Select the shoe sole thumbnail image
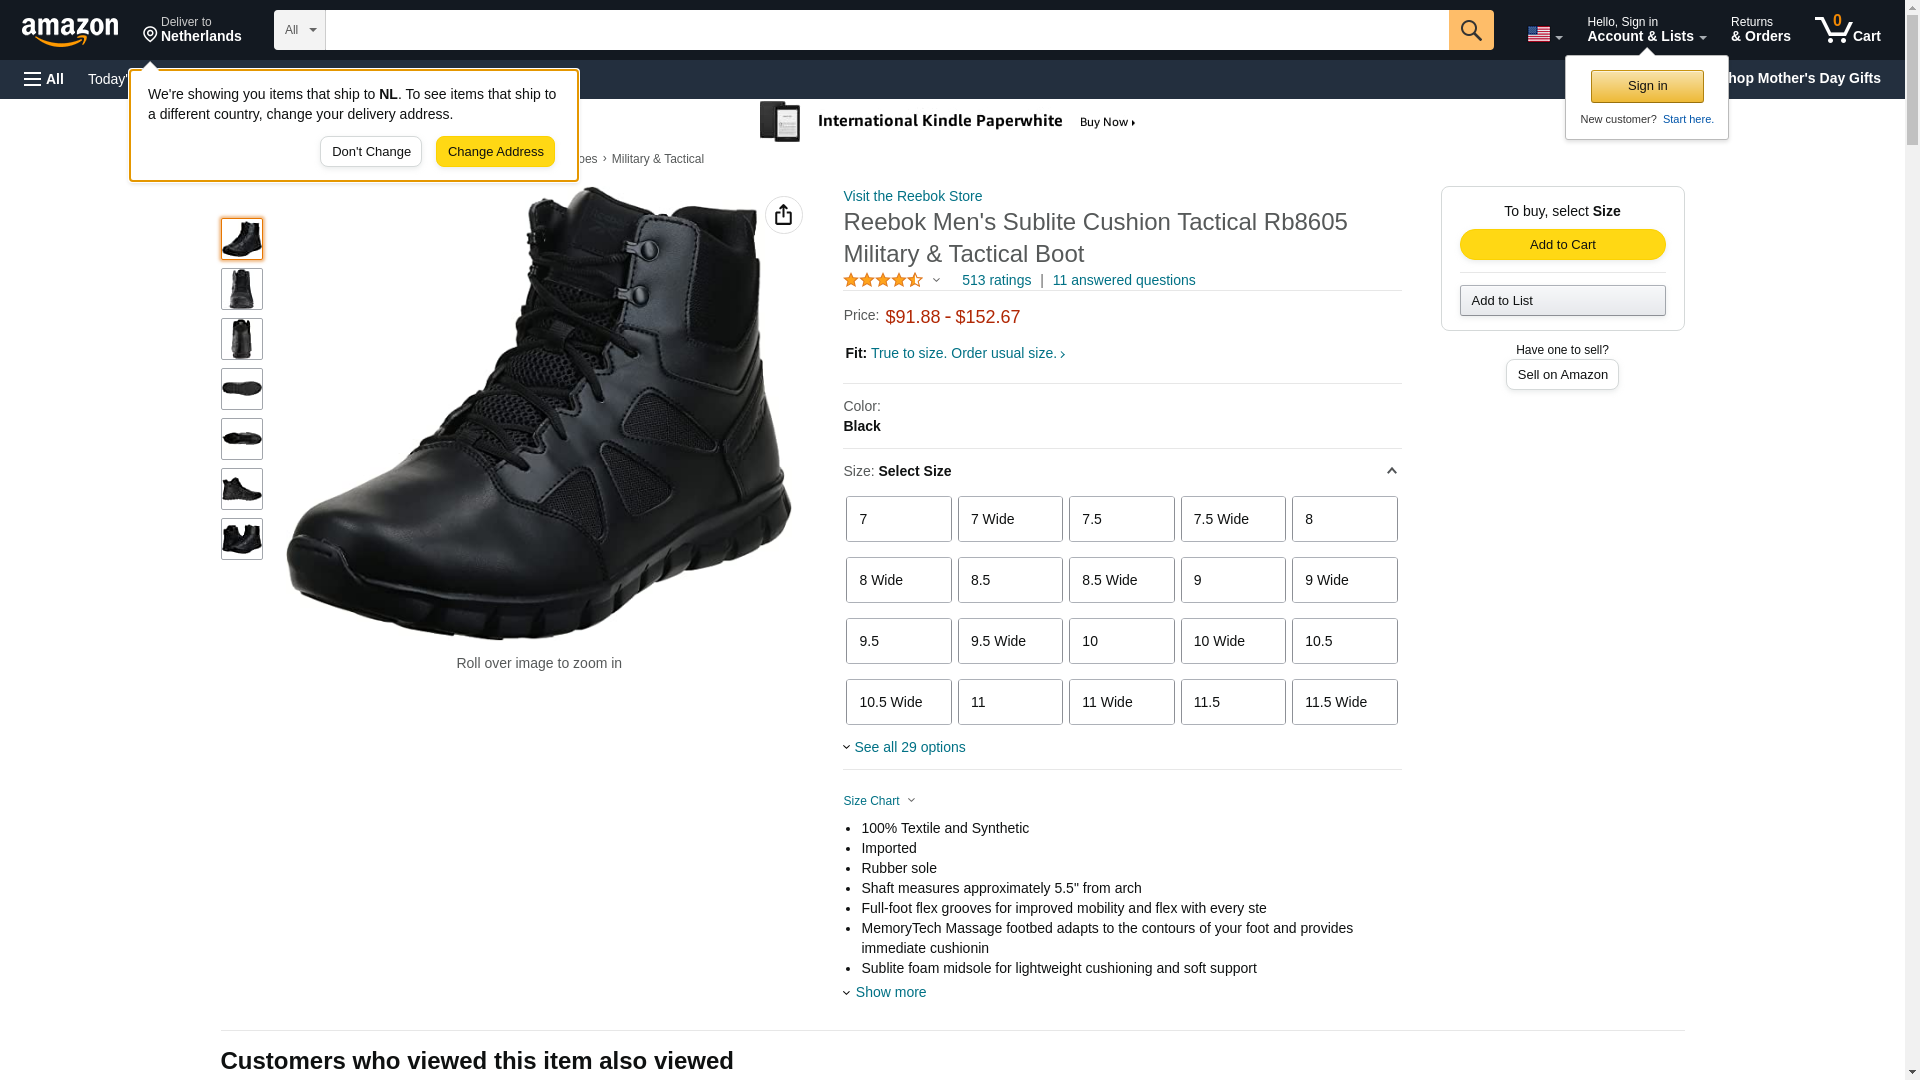This screenshot has width=1920, height=1080. (x=241, y=389)
